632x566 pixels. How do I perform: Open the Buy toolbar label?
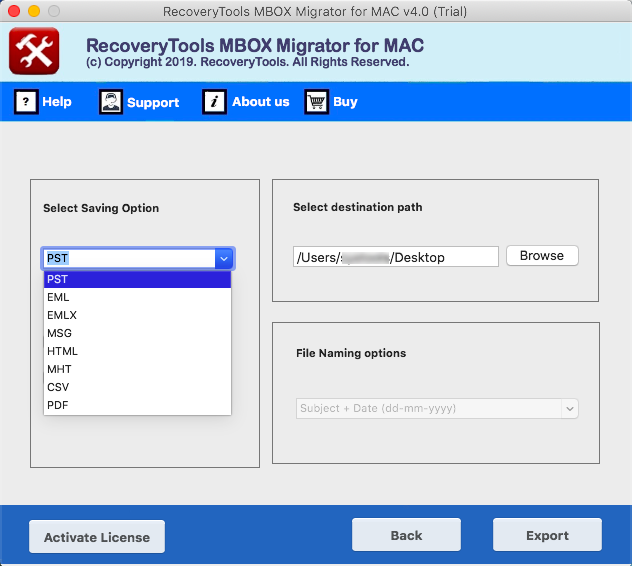(x=345, y=102)
